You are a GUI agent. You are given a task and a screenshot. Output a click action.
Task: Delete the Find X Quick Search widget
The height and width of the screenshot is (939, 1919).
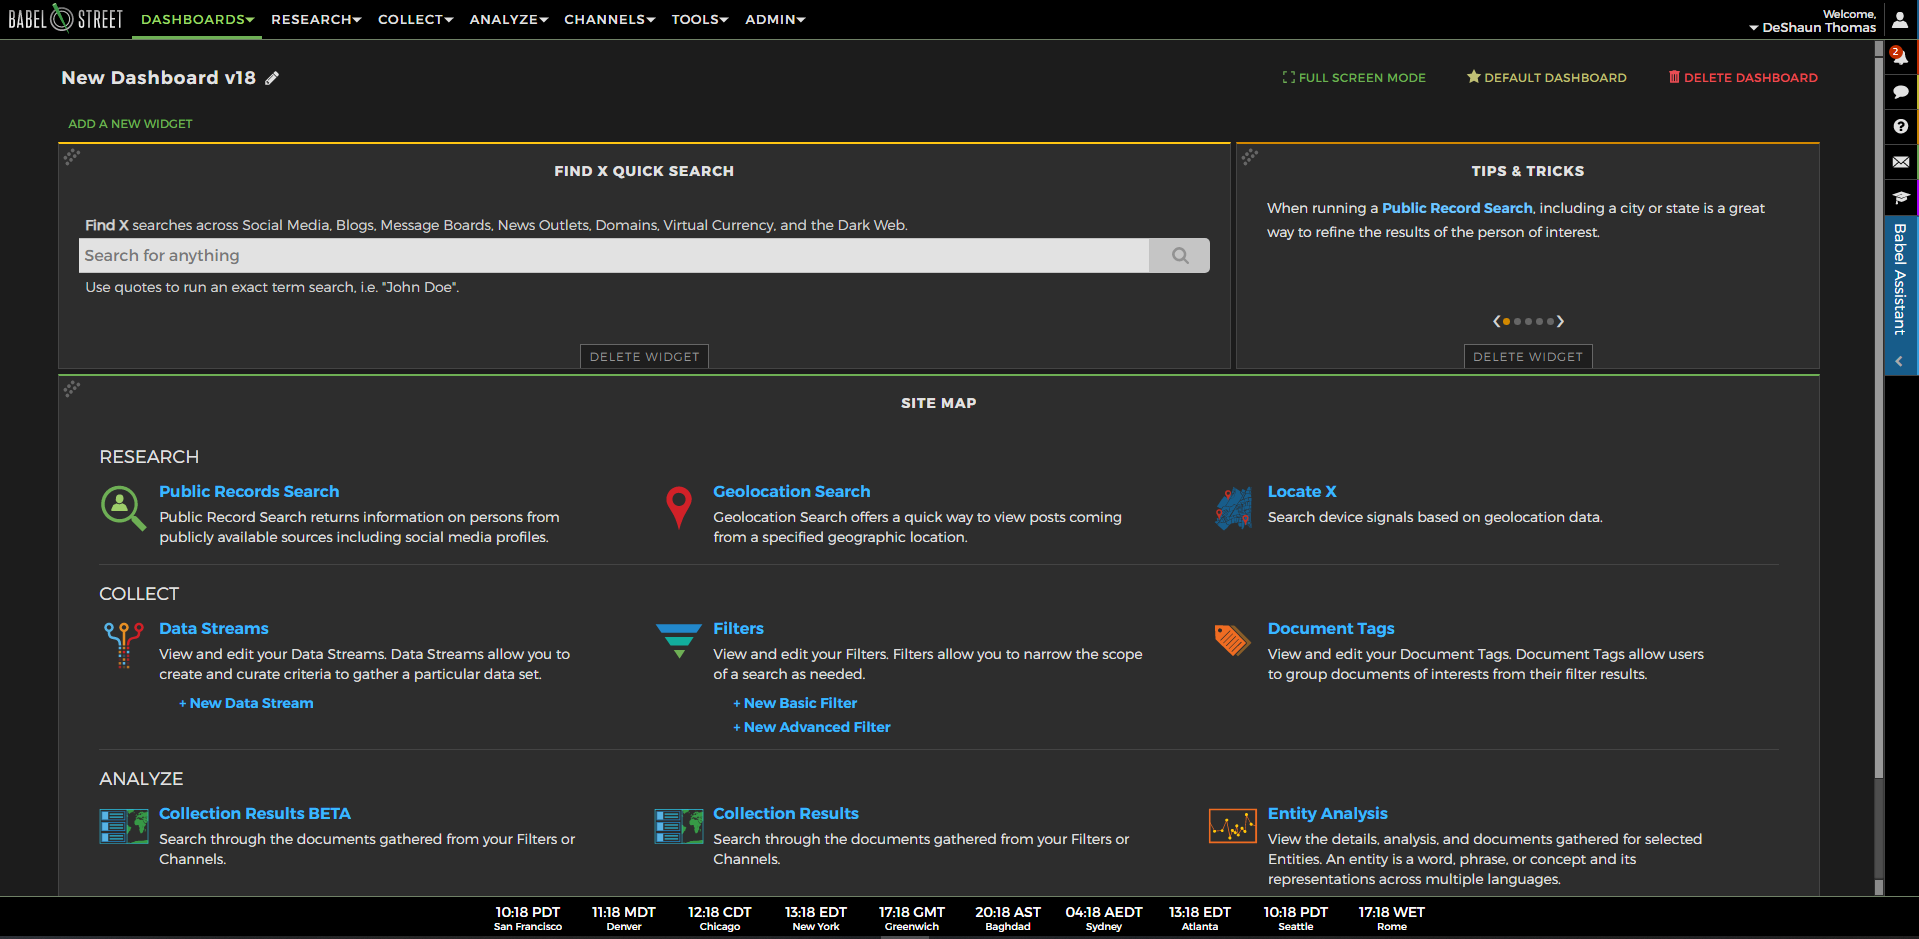[x=644, y=357]
